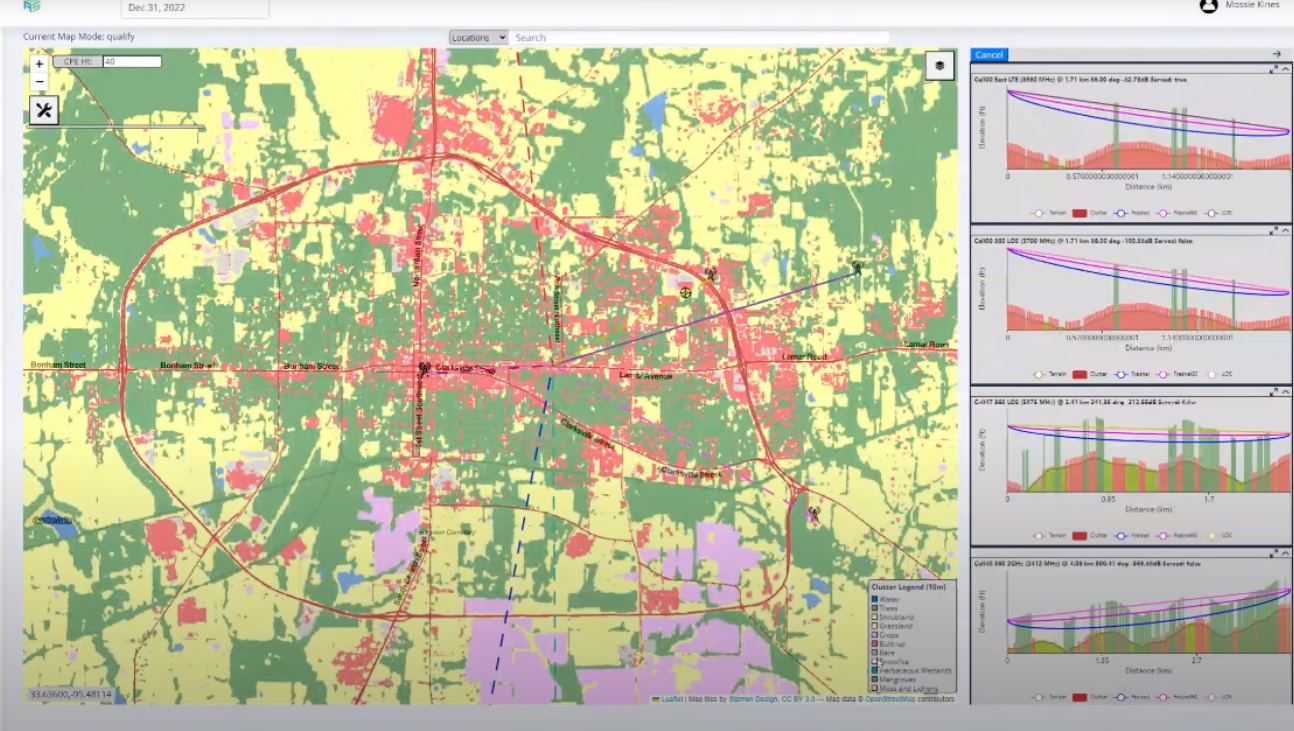
Task: Open the Locations search type dropdown
Action: pos(478,38)
